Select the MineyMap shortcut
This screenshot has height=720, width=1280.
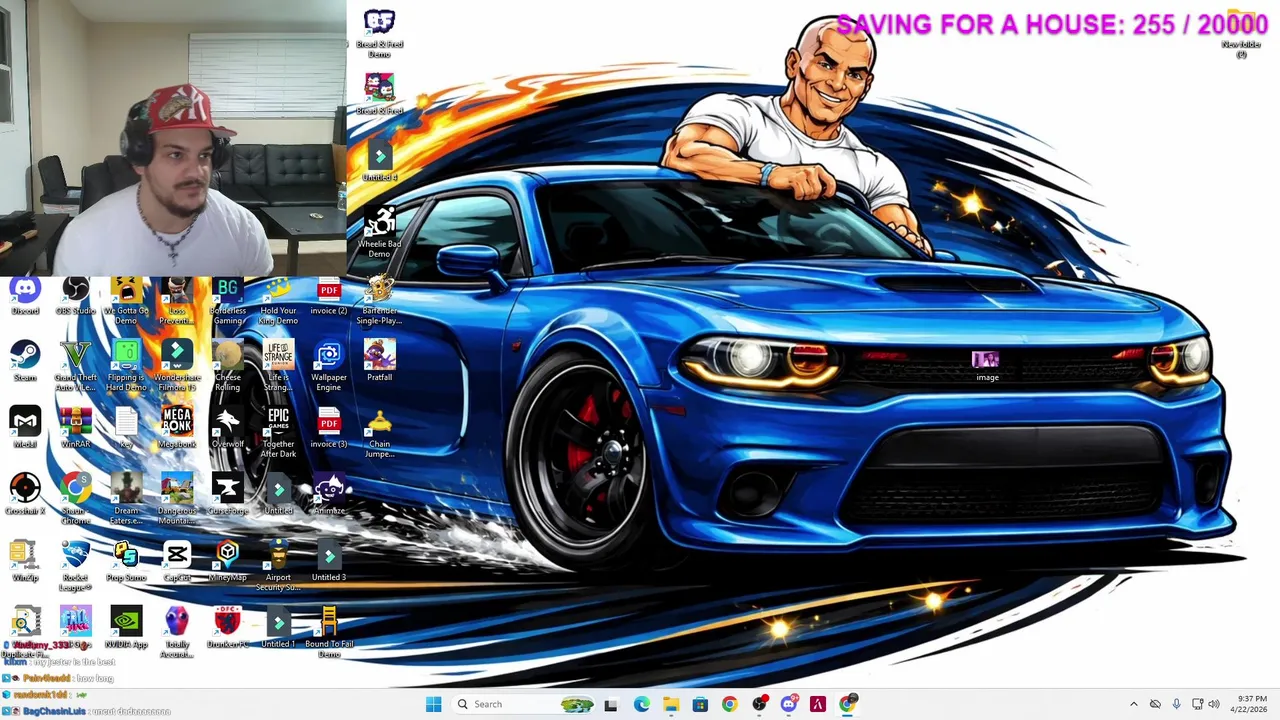[228, 562]
